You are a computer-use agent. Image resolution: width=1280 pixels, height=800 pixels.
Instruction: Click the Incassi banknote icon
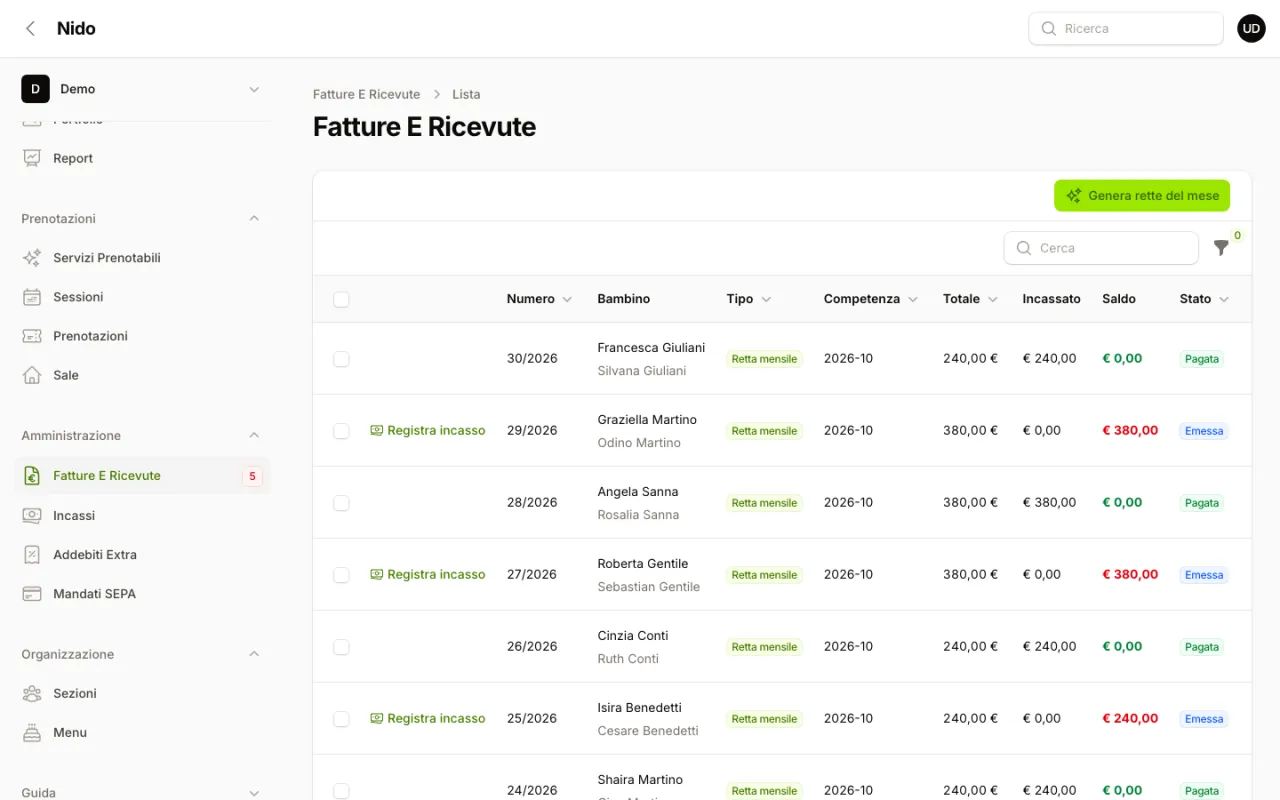32,515
